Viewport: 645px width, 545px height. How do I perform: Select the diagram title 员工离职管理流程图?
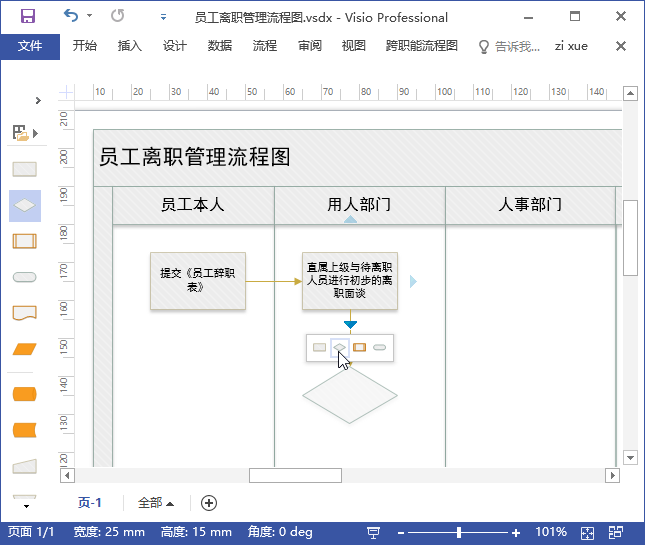[195, 157]
